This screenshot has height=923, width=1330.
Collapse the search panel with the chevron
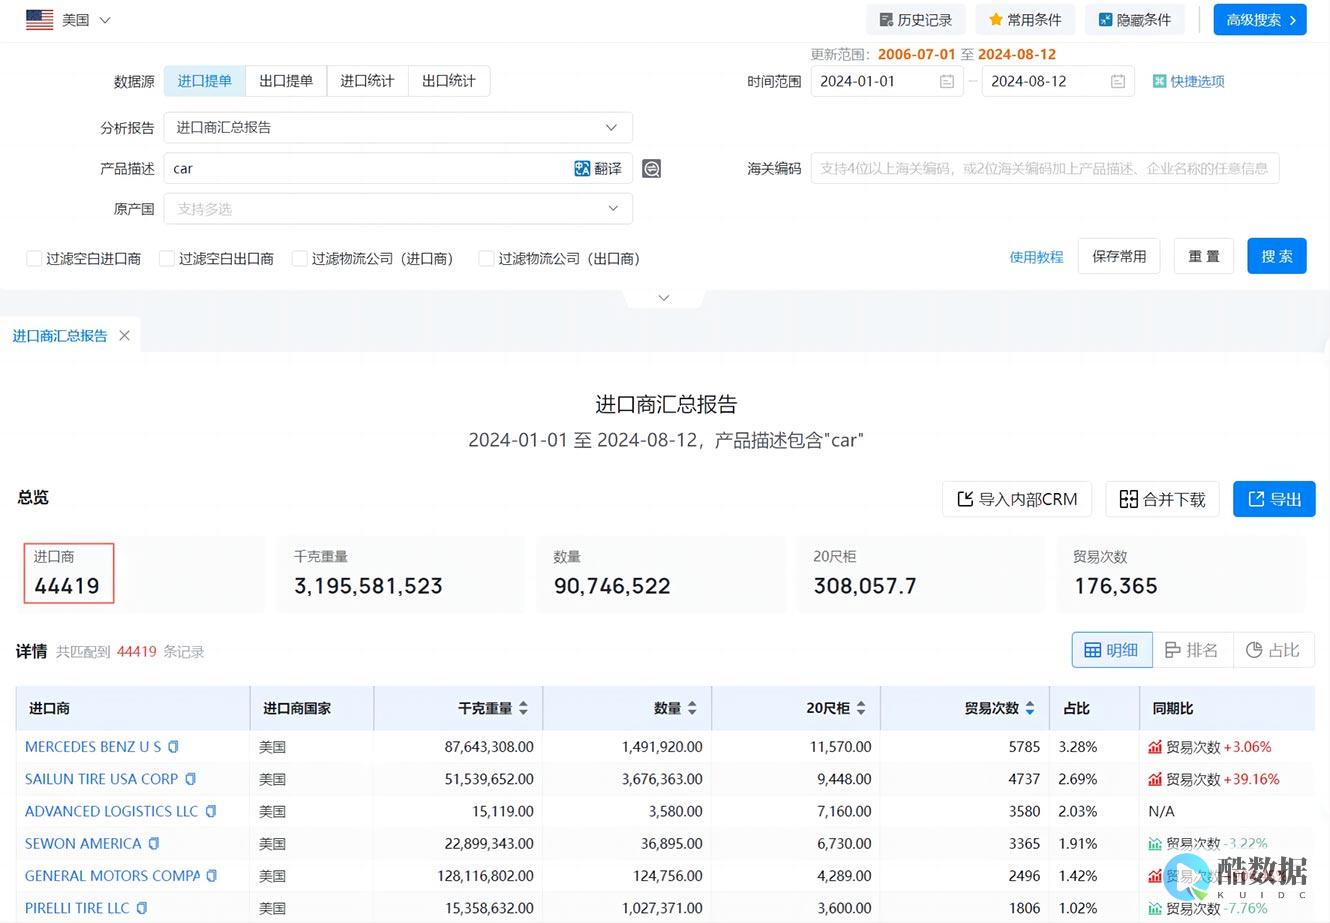(664, 298)
